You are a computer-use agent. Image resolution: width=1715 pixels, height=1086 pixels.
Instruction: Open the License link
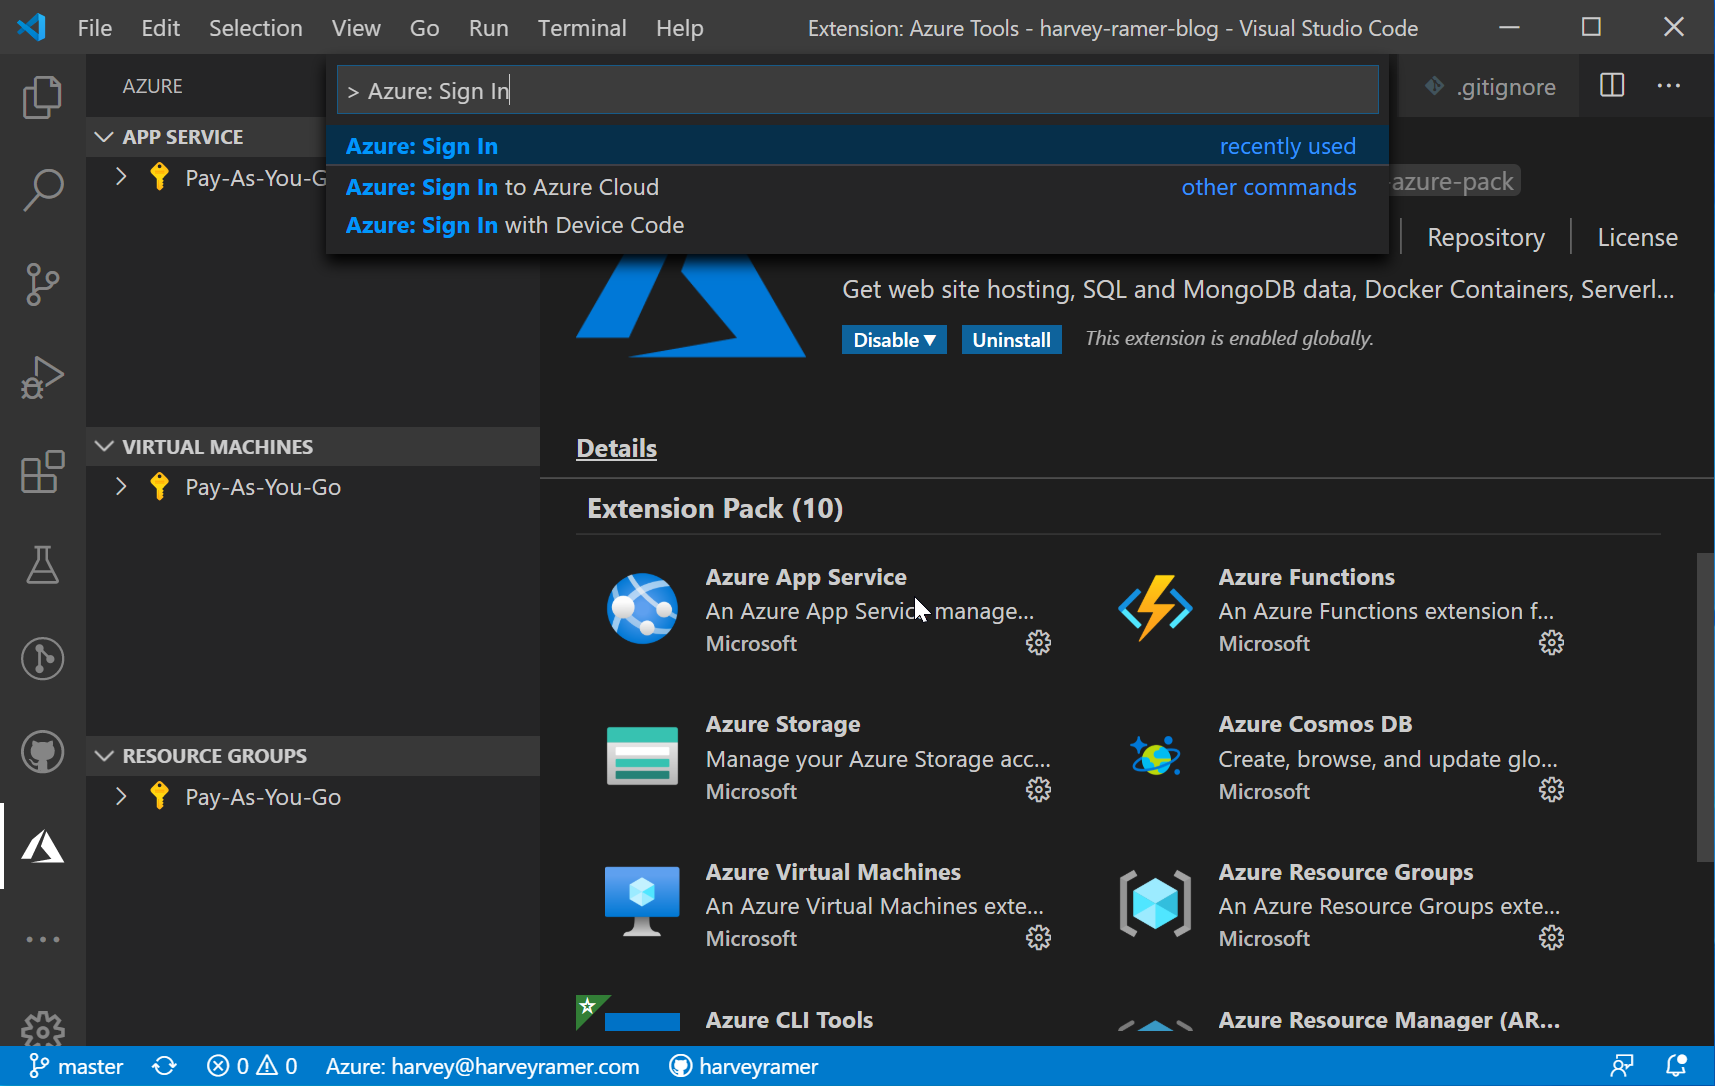[x=1638, y=237]
